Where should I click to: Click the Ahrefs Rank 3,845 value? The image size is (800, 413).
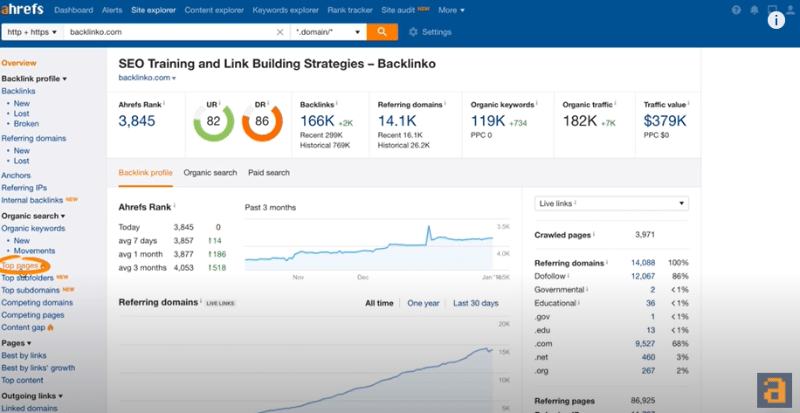pos(137,121)
